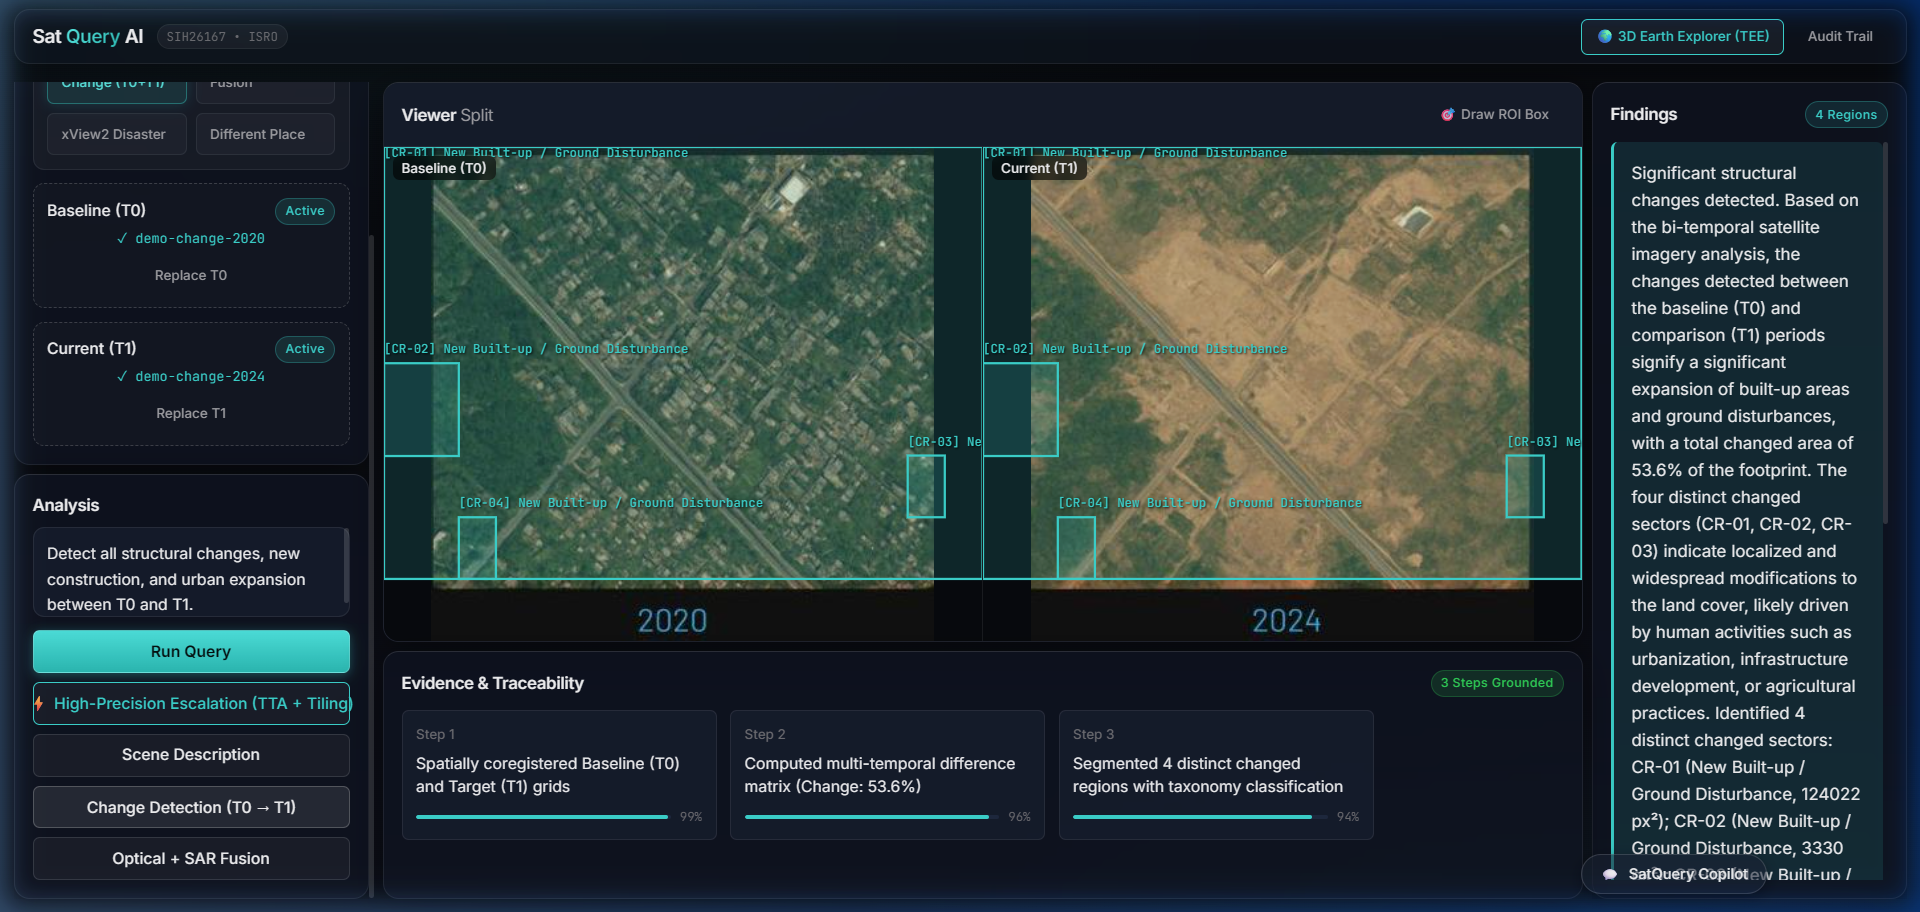Screen dimensions: 1920x912
Task: Choose Optical + SAR Fusion analysis
Action: pos(191,859)
